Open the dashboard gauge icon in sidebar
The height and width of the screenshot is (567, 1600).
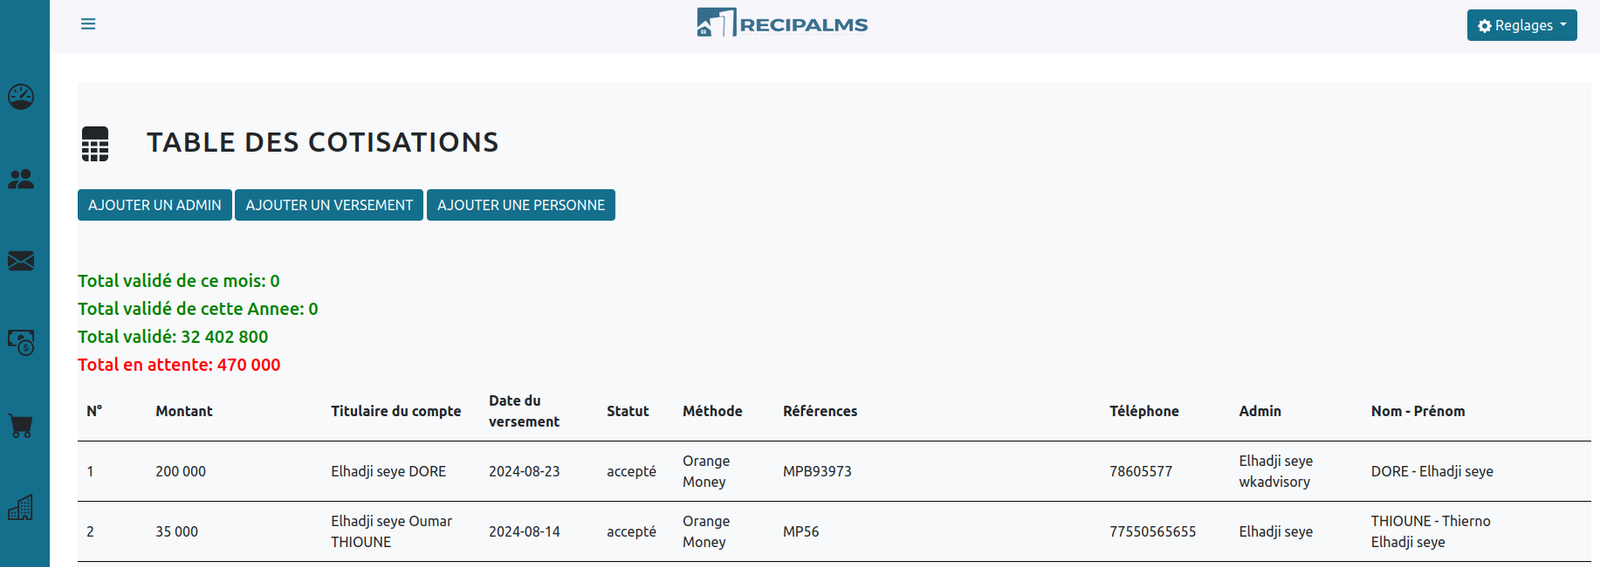[21, 97]
